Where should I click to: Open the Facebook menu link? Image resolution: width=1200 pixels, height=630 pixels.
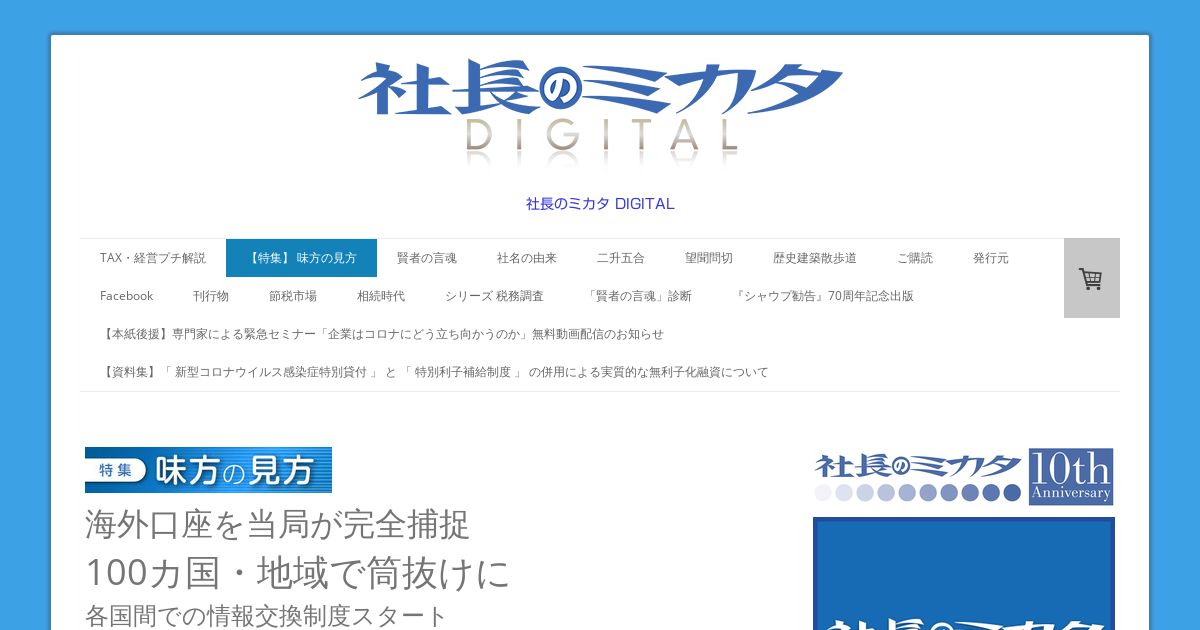point(126,296)
